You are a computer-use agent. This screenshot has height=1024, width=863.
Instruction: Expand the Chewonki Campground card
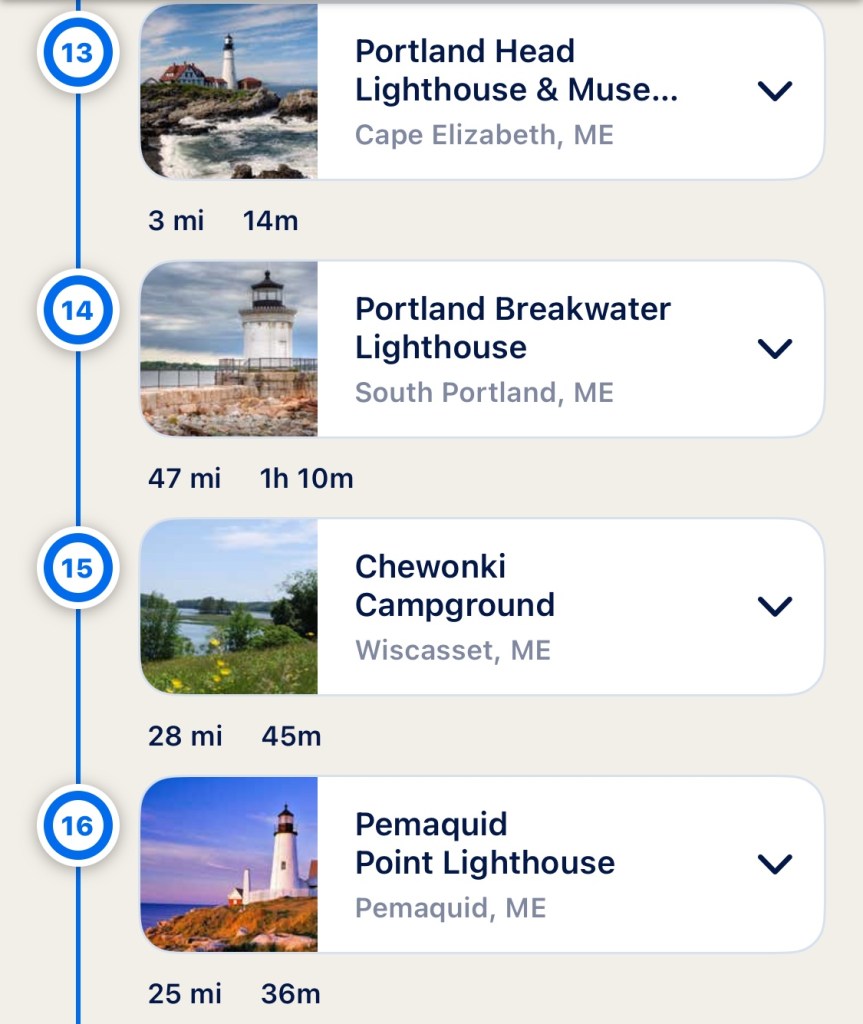coord(775,606)
